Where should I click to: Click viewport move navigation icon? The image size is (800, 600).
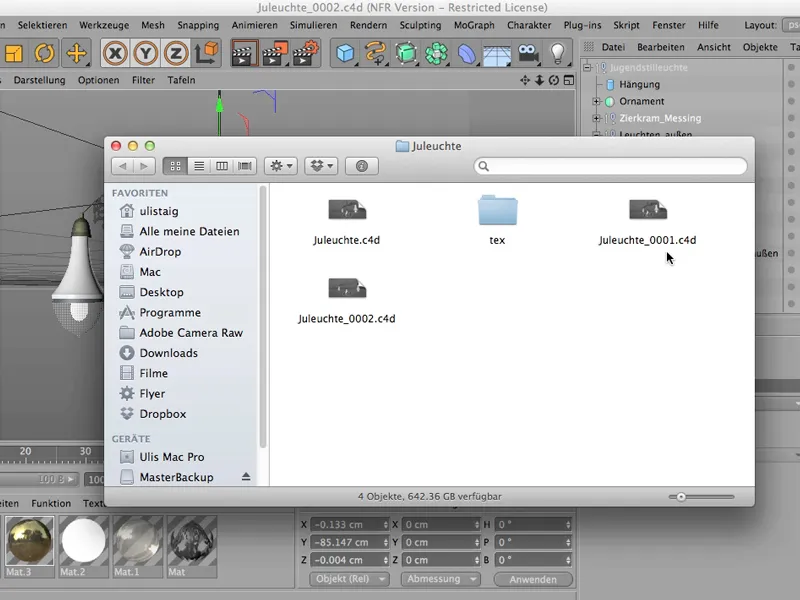click(524, 80)
